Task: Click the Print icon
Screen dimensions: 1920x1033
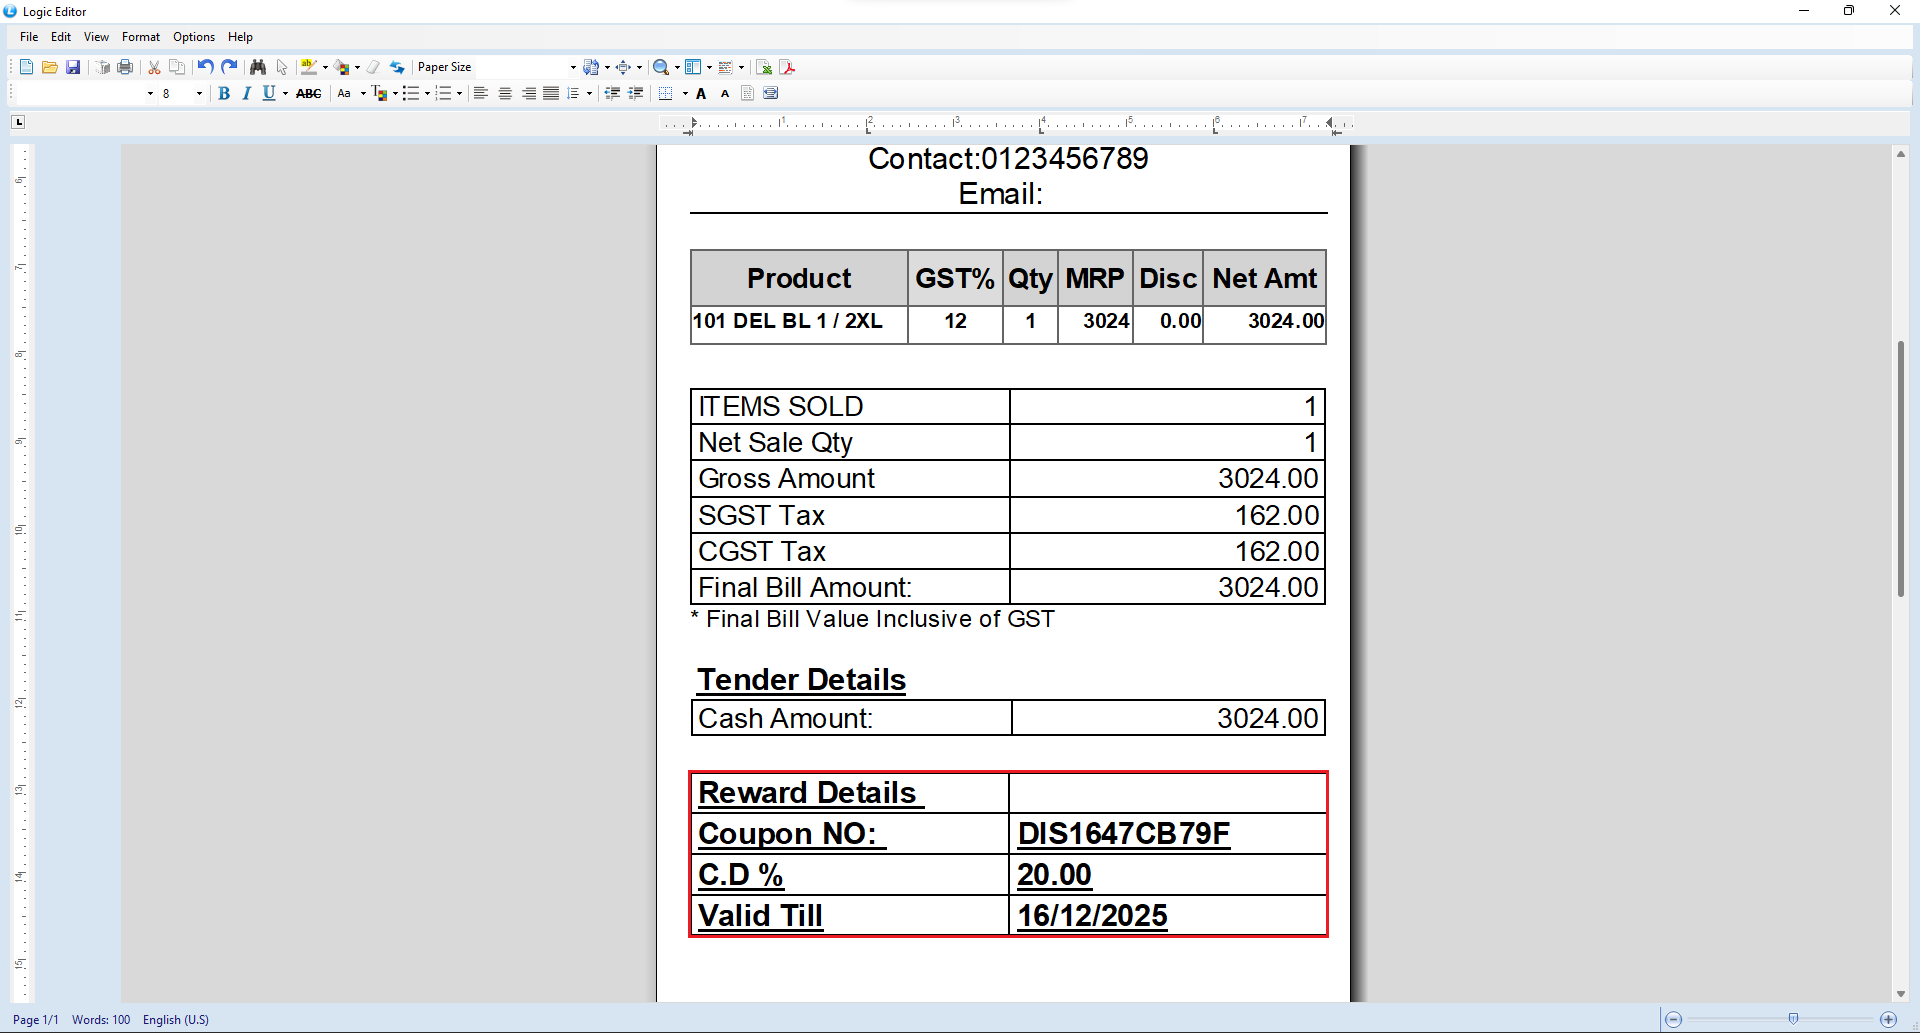Action: tap(125, 67)
